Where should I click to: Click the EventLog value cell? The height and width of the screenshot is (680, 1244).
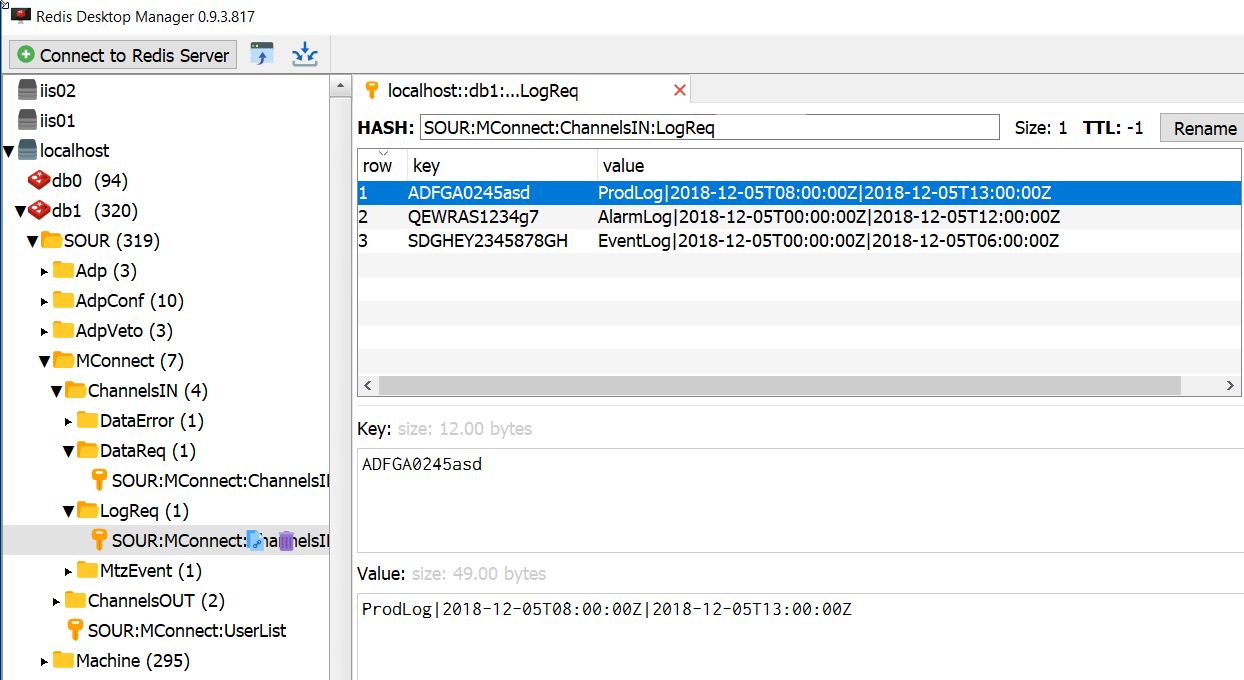pyautogui.click(x=828, y=240)
